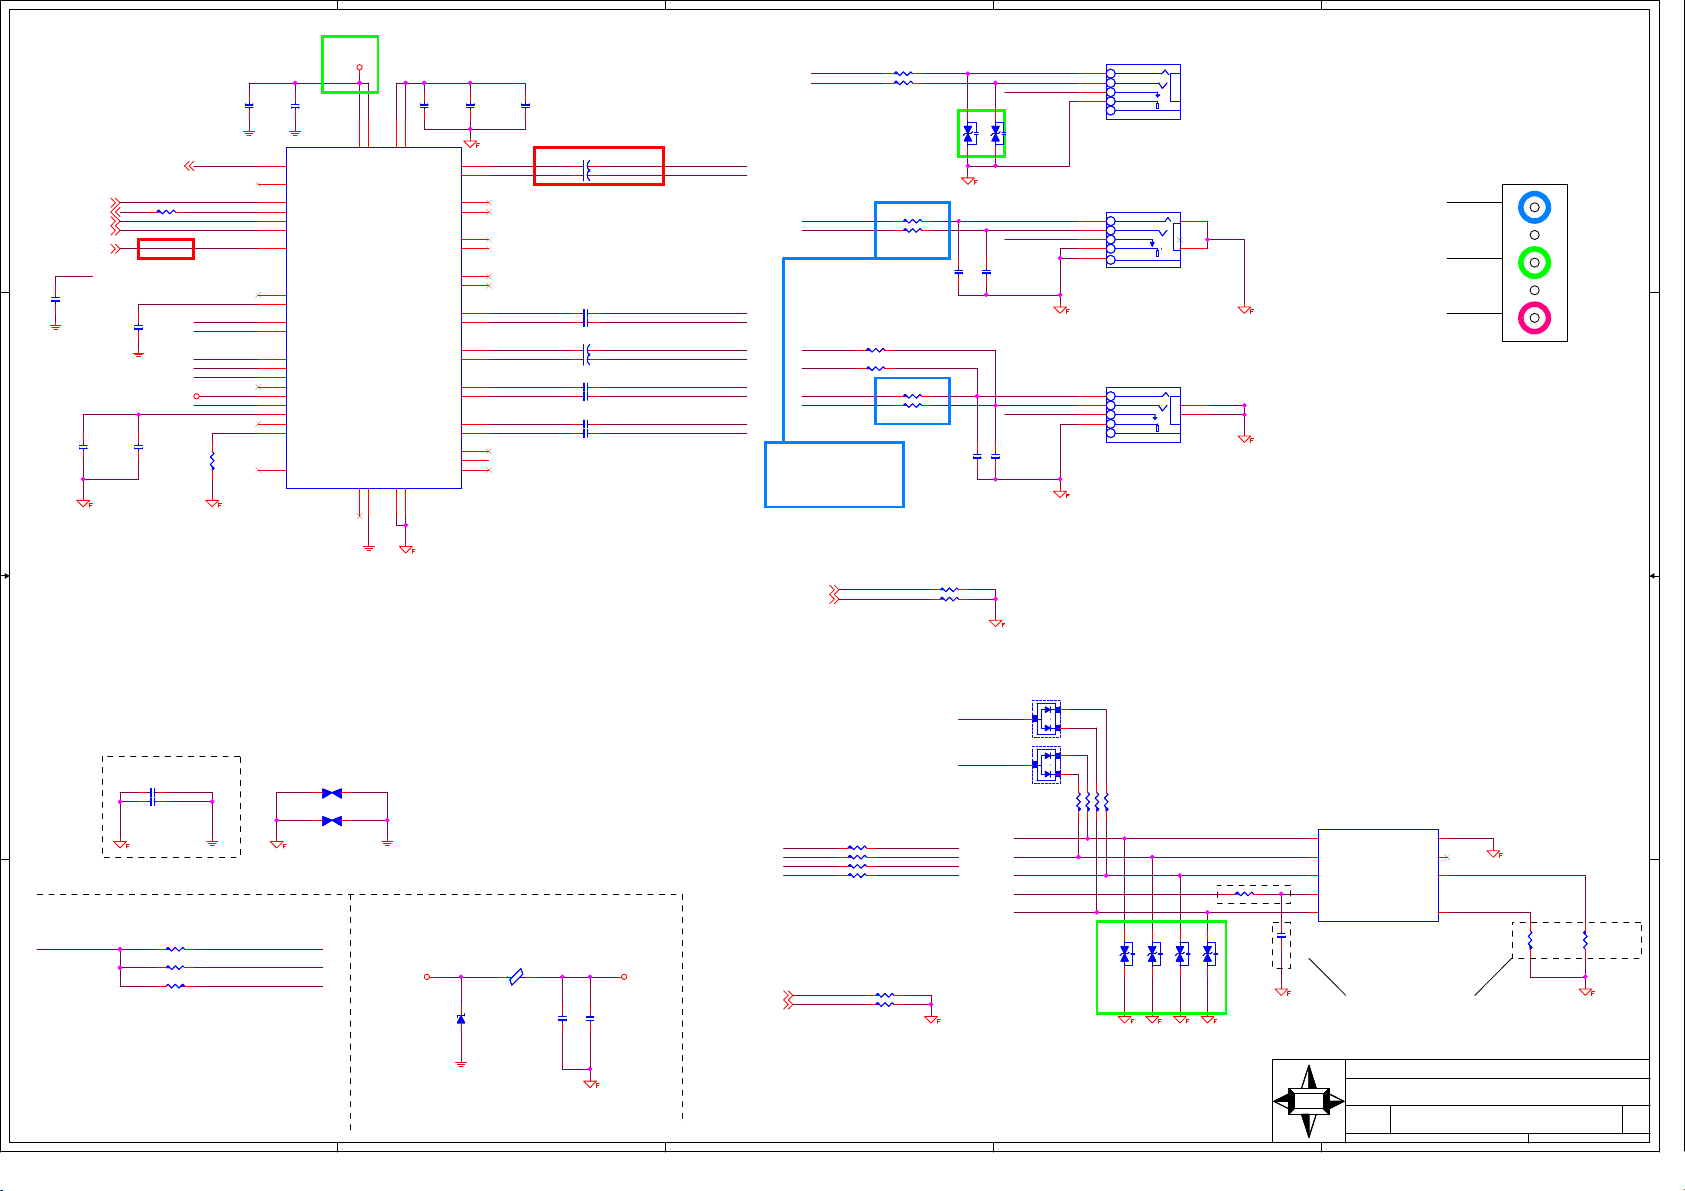Select the horizontal capacitor inside the dashed box

[152, 797]
